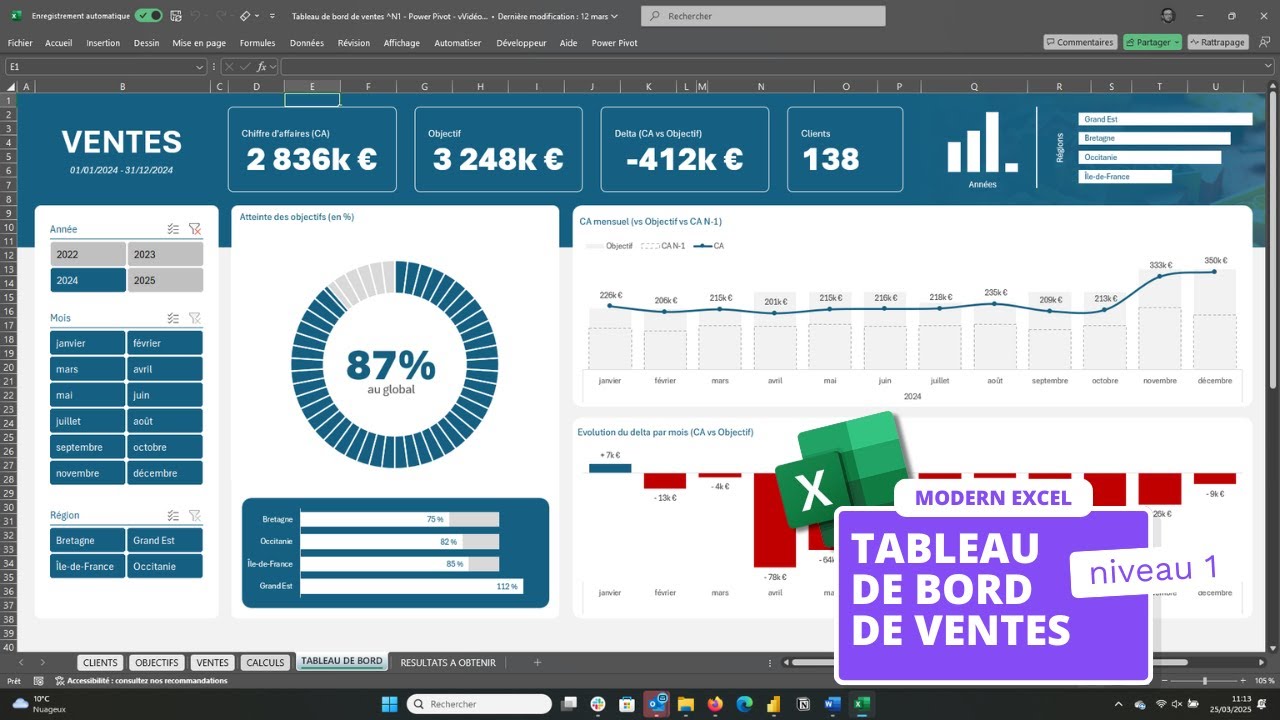Click the weather widget in taskbar
Image resolution: width=1280 pixels, height=720 pixels.
[x=38, y=704]
